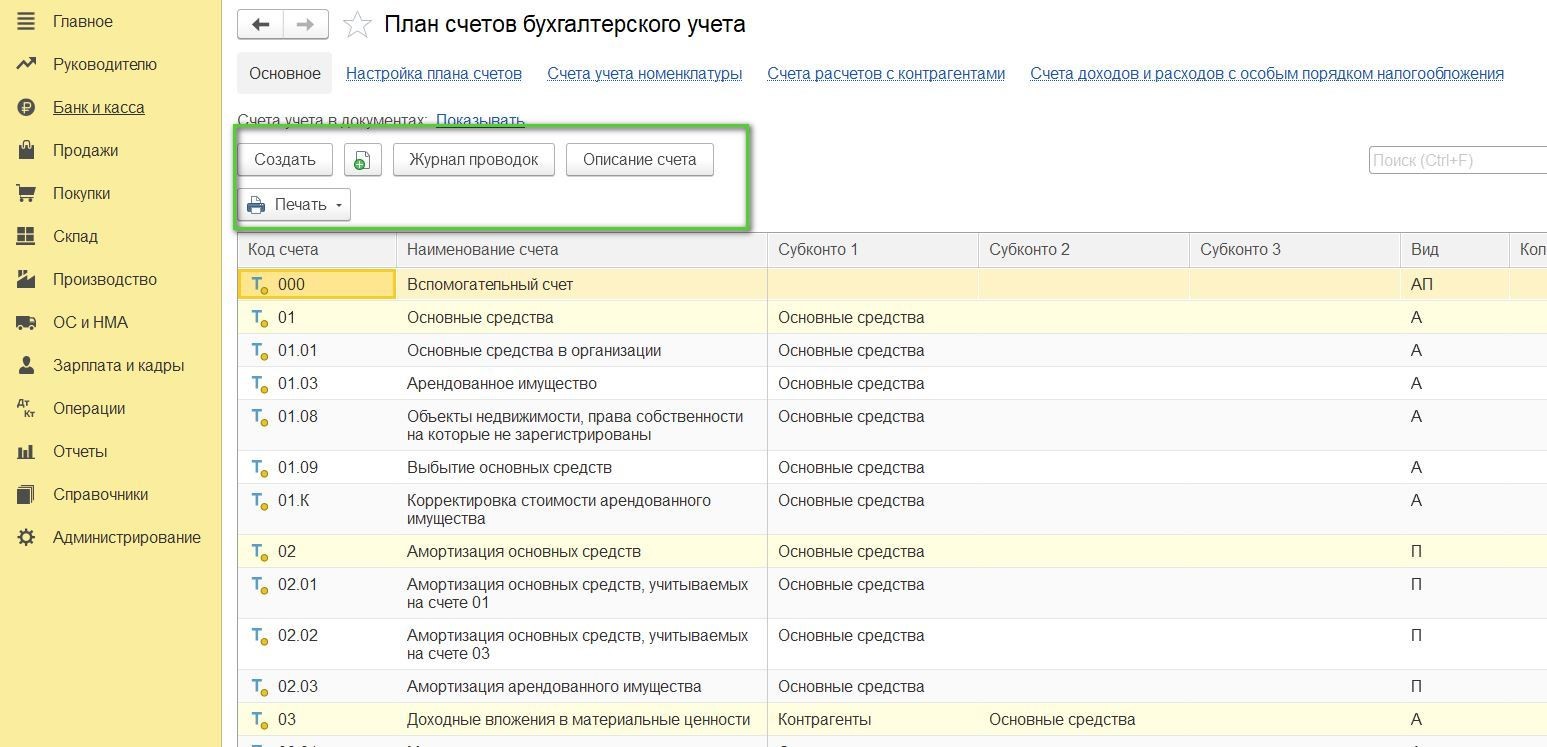Open the ОС и НМА section

(26, 323)
